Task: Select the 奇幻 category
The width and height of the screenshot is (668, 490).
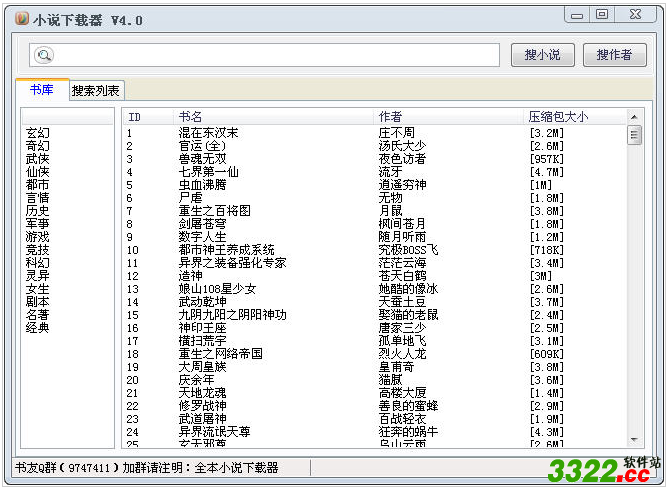Action: (x=37, y=146)
